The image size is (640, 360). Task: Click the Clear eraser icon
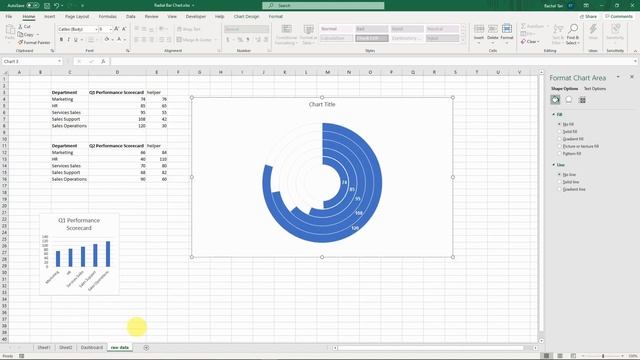(523, 42)
